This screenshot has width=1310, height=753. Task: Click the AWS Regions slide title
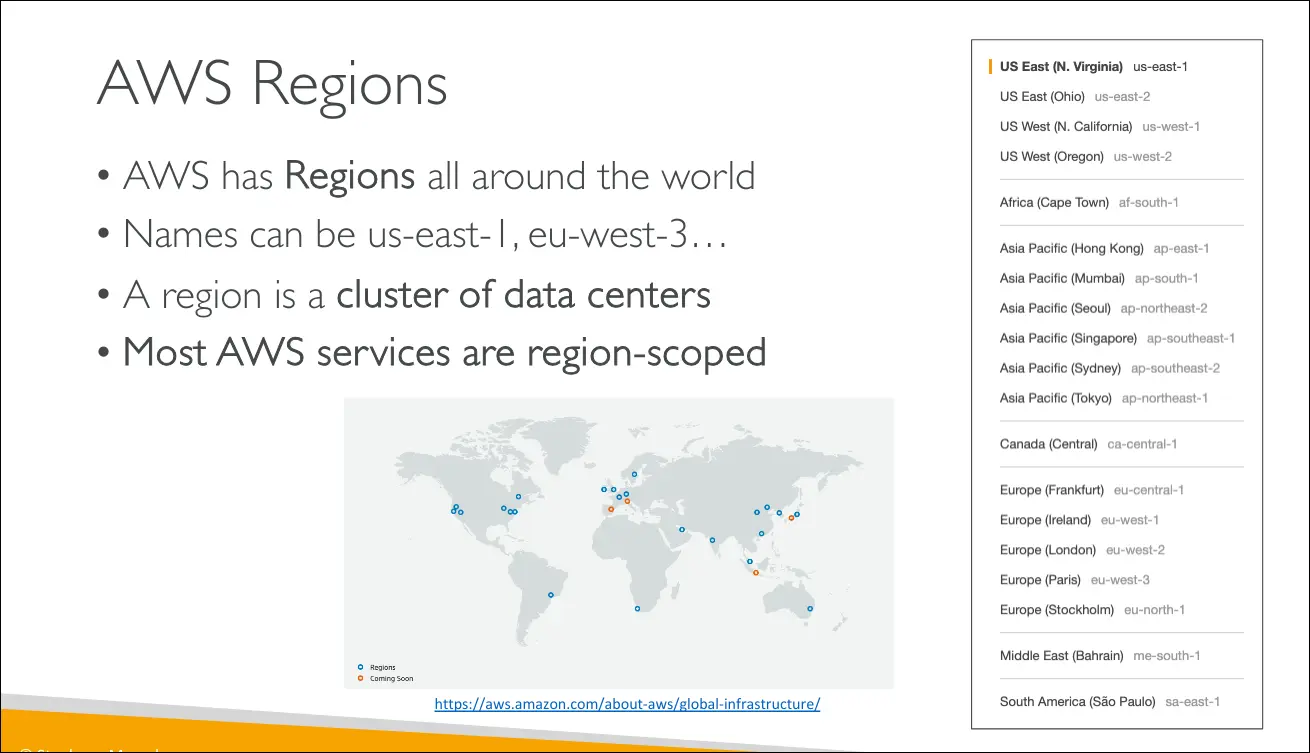pyautogui.click(x=272, y=84)
